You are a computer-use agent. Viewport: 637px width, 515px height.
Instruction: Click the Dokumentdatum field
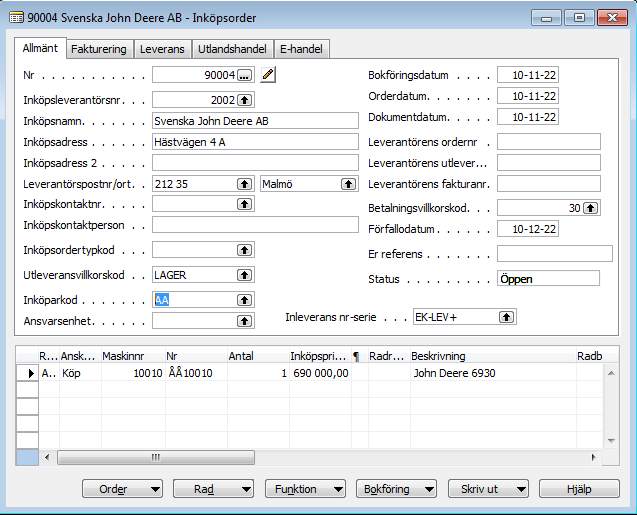coord(528,117)
